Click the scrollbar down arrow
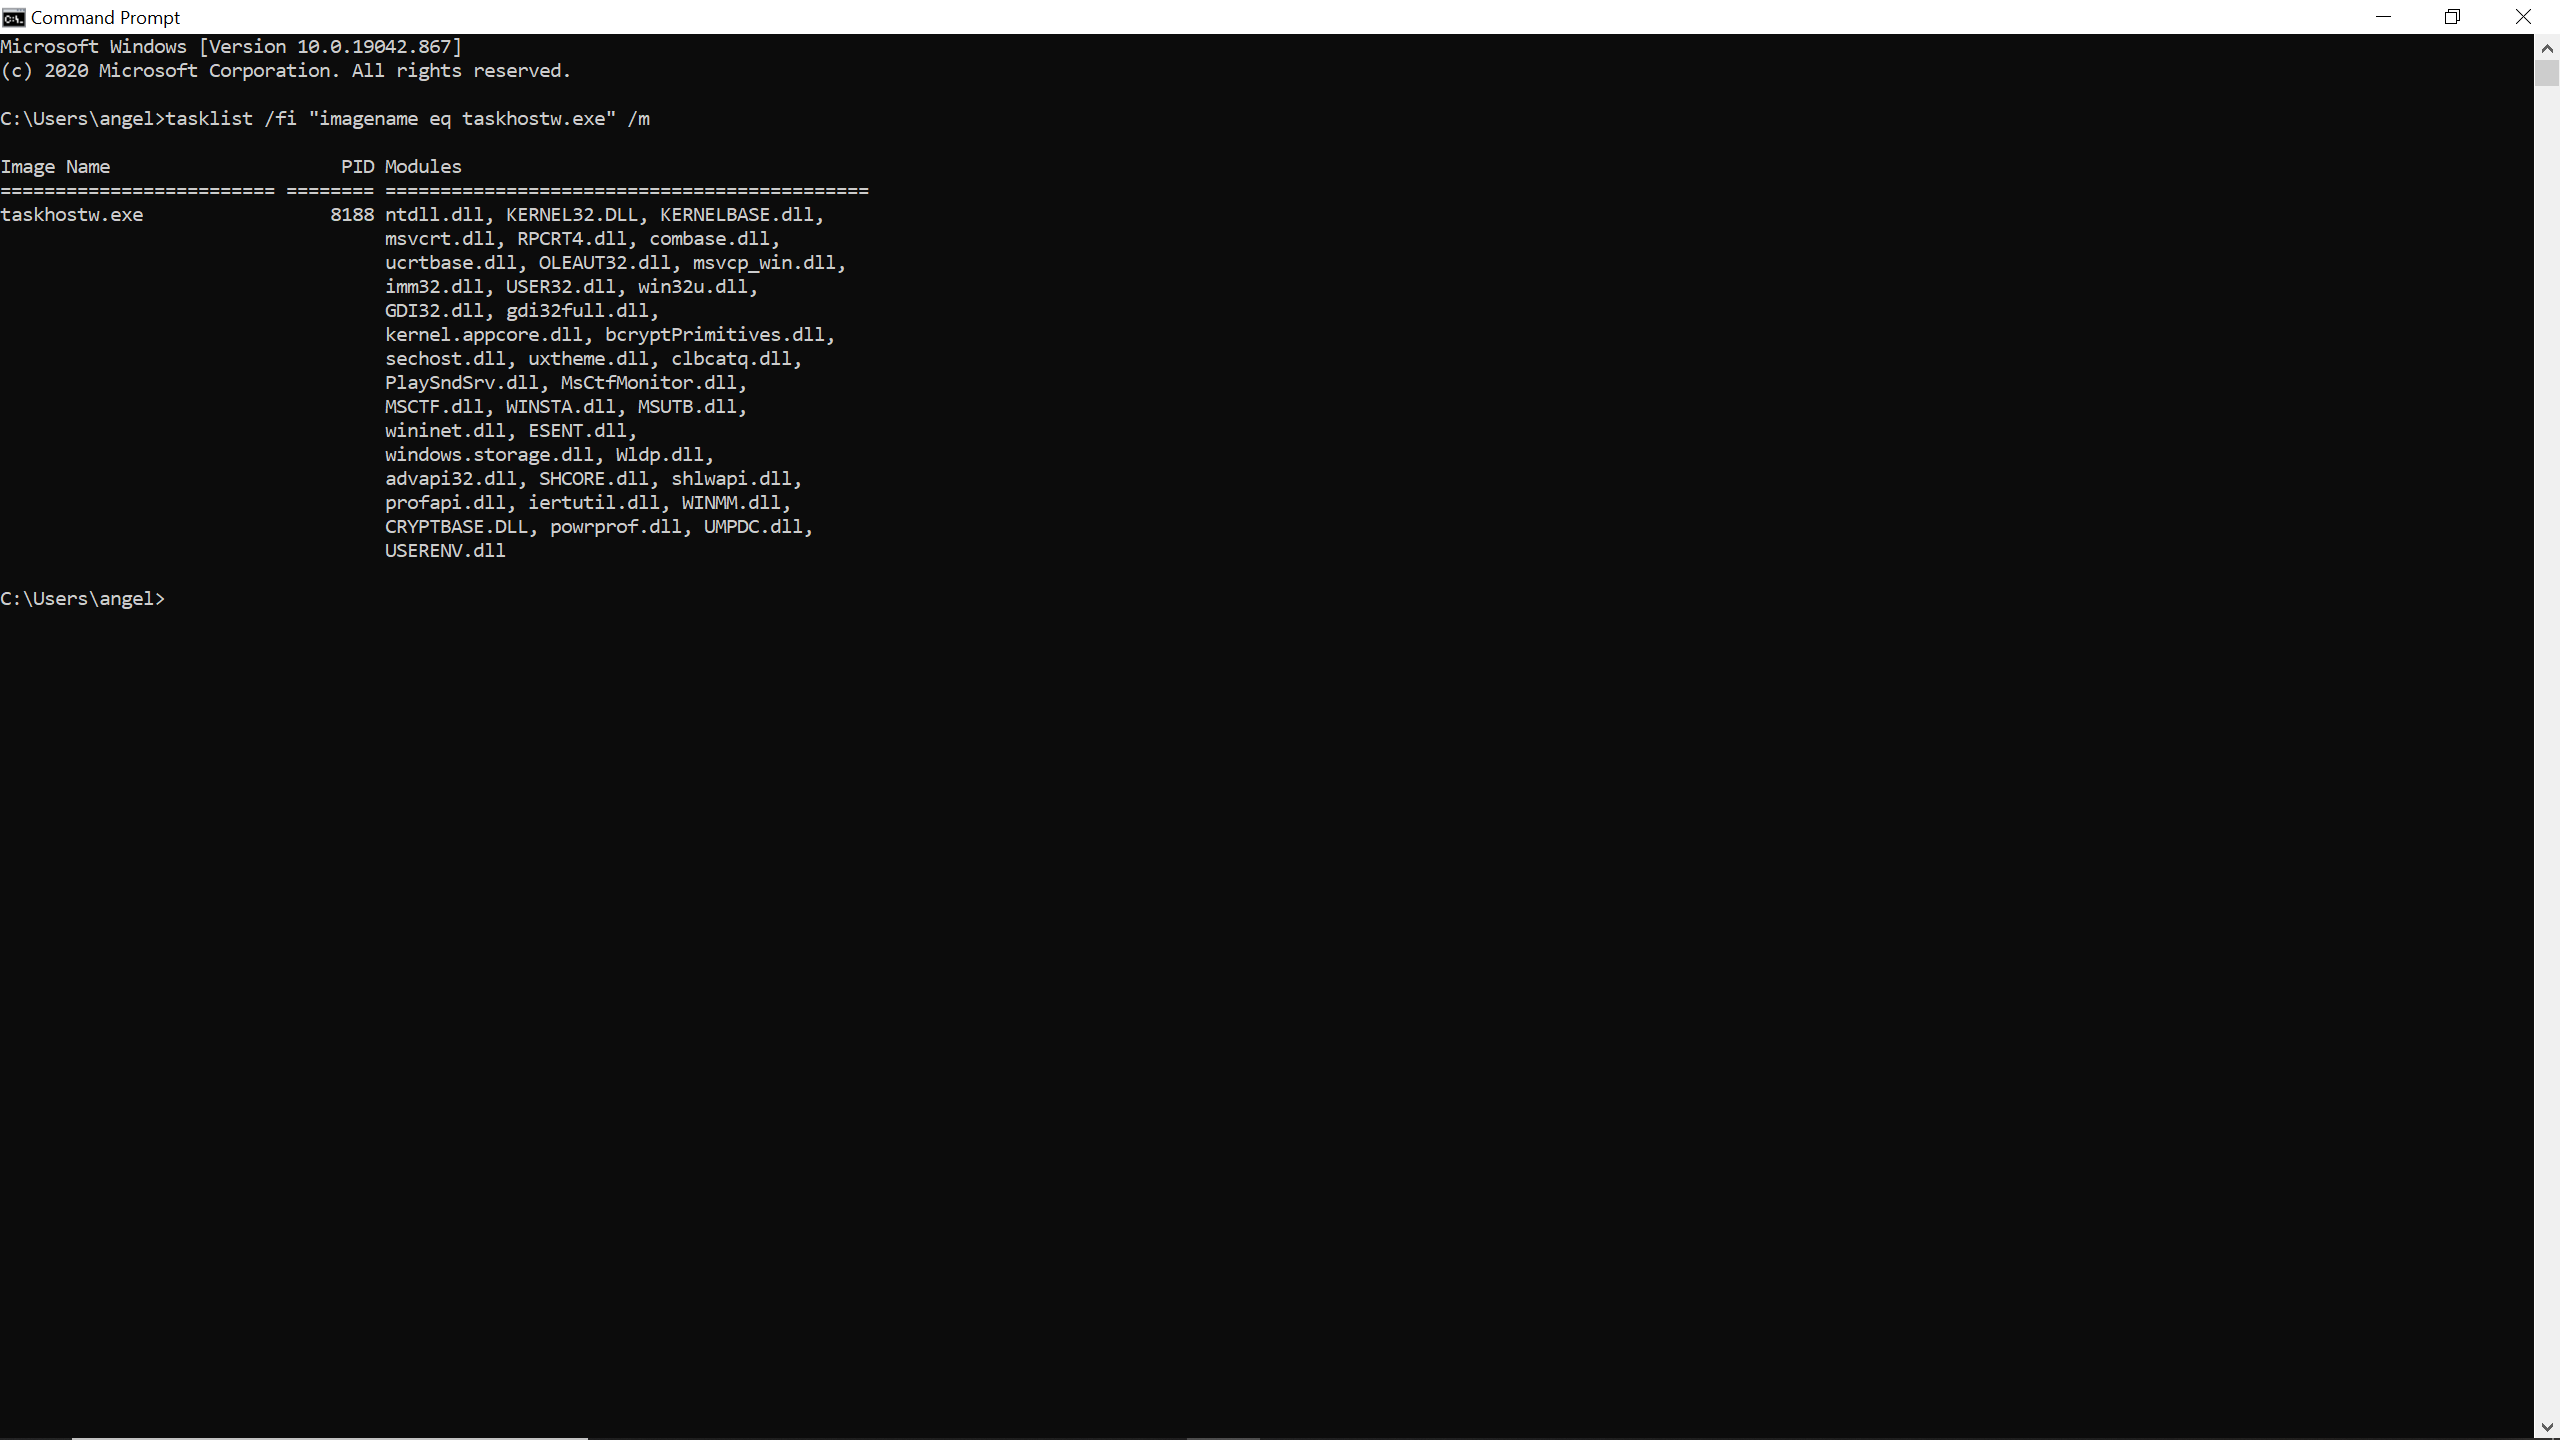The width and height of the screenshot is (2560, 1440). [x=2546, y=1427]
